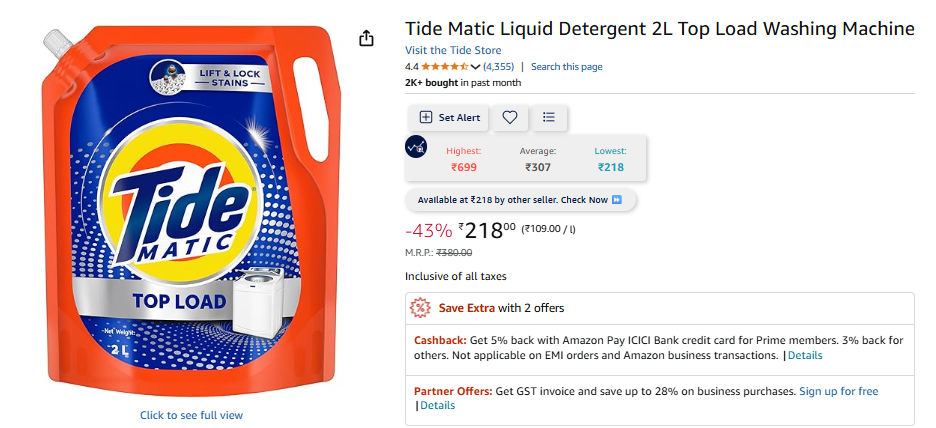Click to see full view link

191,415
